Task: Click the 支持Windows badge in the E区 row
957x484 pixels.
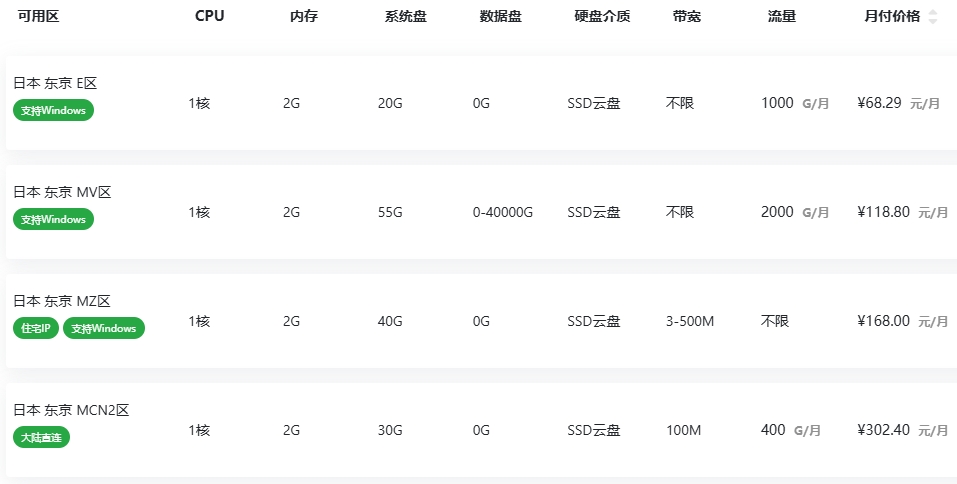Action: pos(53,110)
